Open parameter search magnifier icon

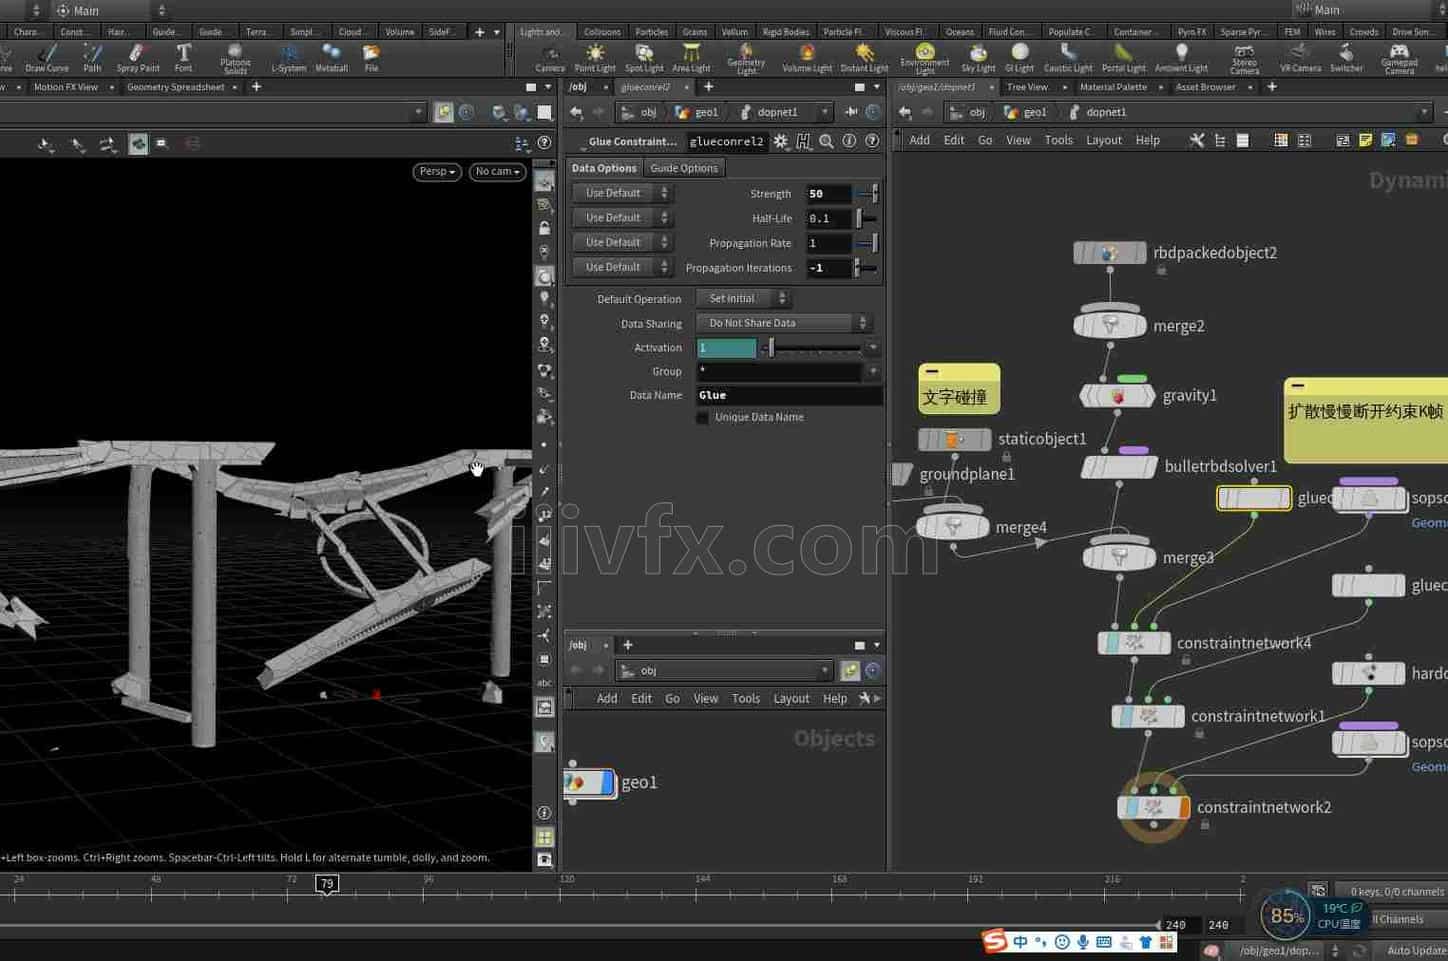click(x=826, y=141)
